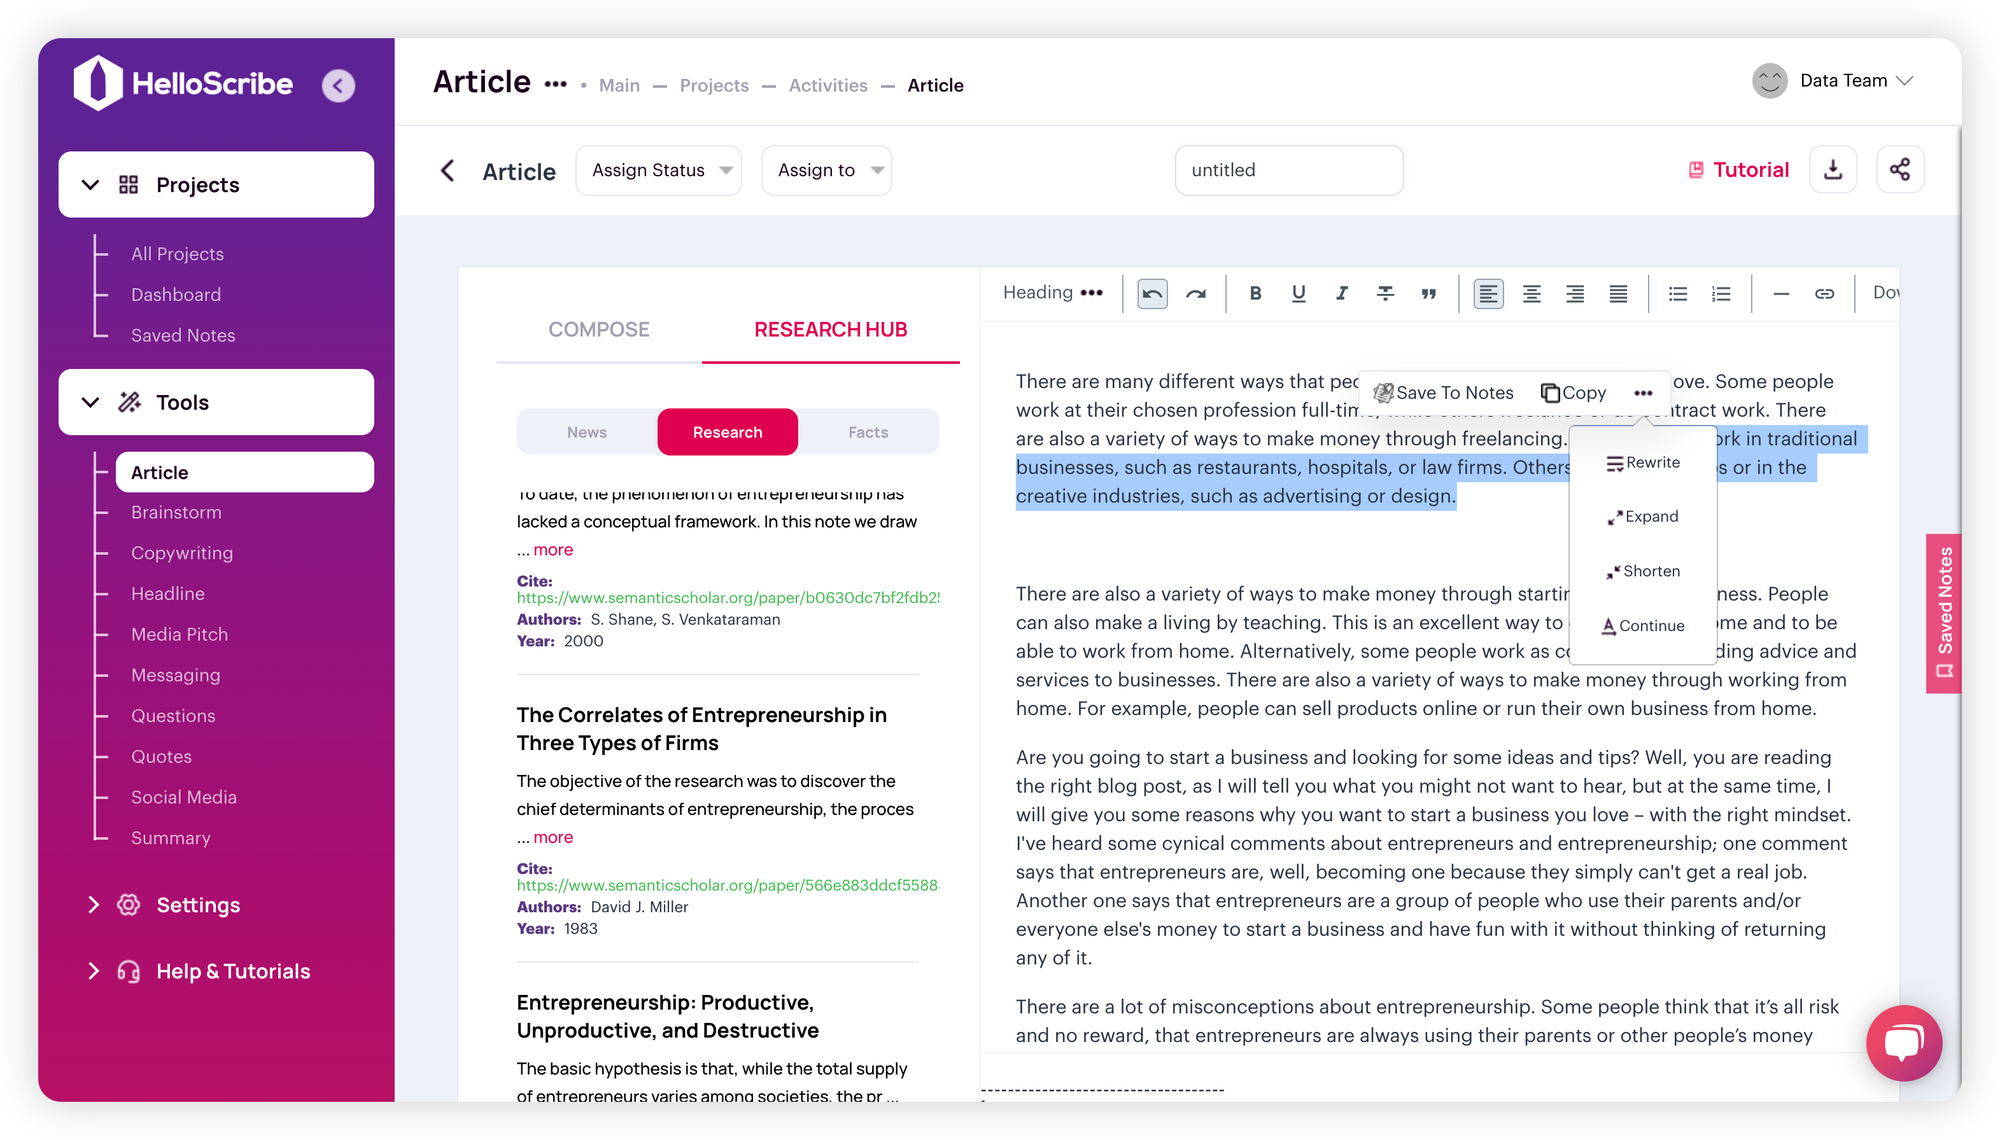Center align text
2000x1140 pixels.
1531,293
